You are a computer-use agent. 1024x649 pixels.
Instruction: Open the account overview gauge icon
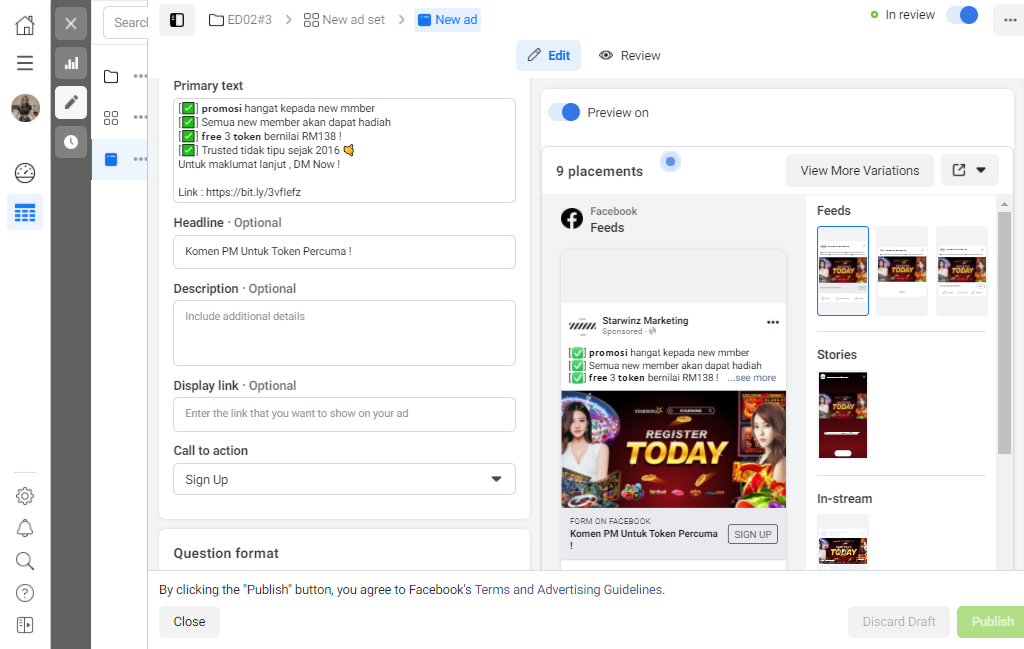pos(25,173)
